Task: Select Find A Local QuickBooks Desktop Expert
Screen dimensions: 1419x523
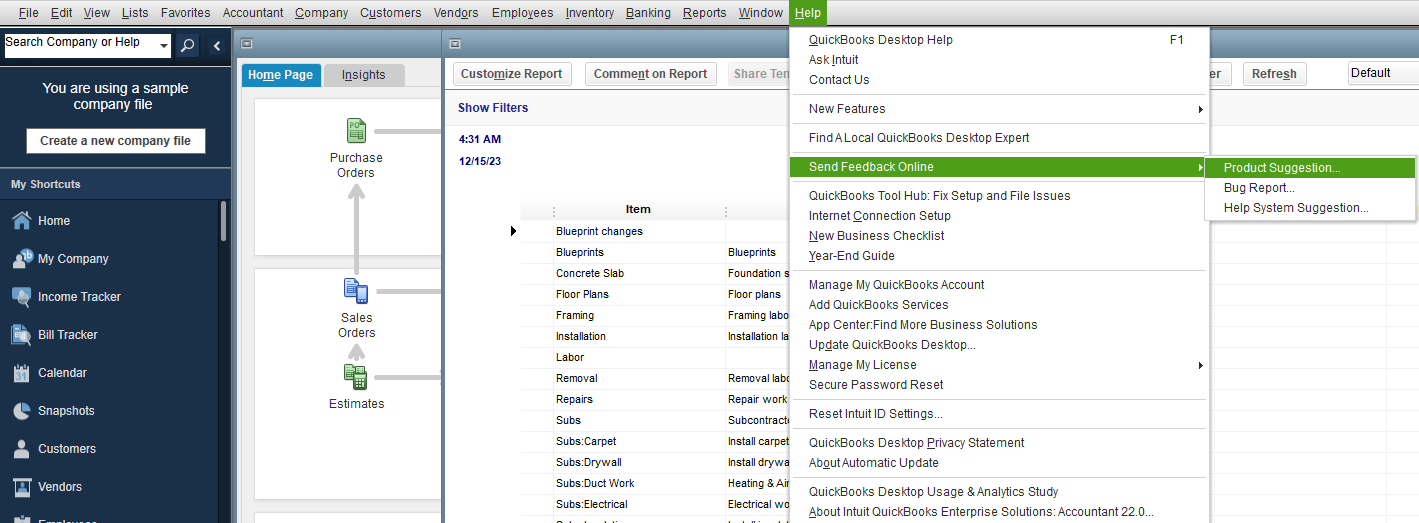Action: (x=999, y=138)
